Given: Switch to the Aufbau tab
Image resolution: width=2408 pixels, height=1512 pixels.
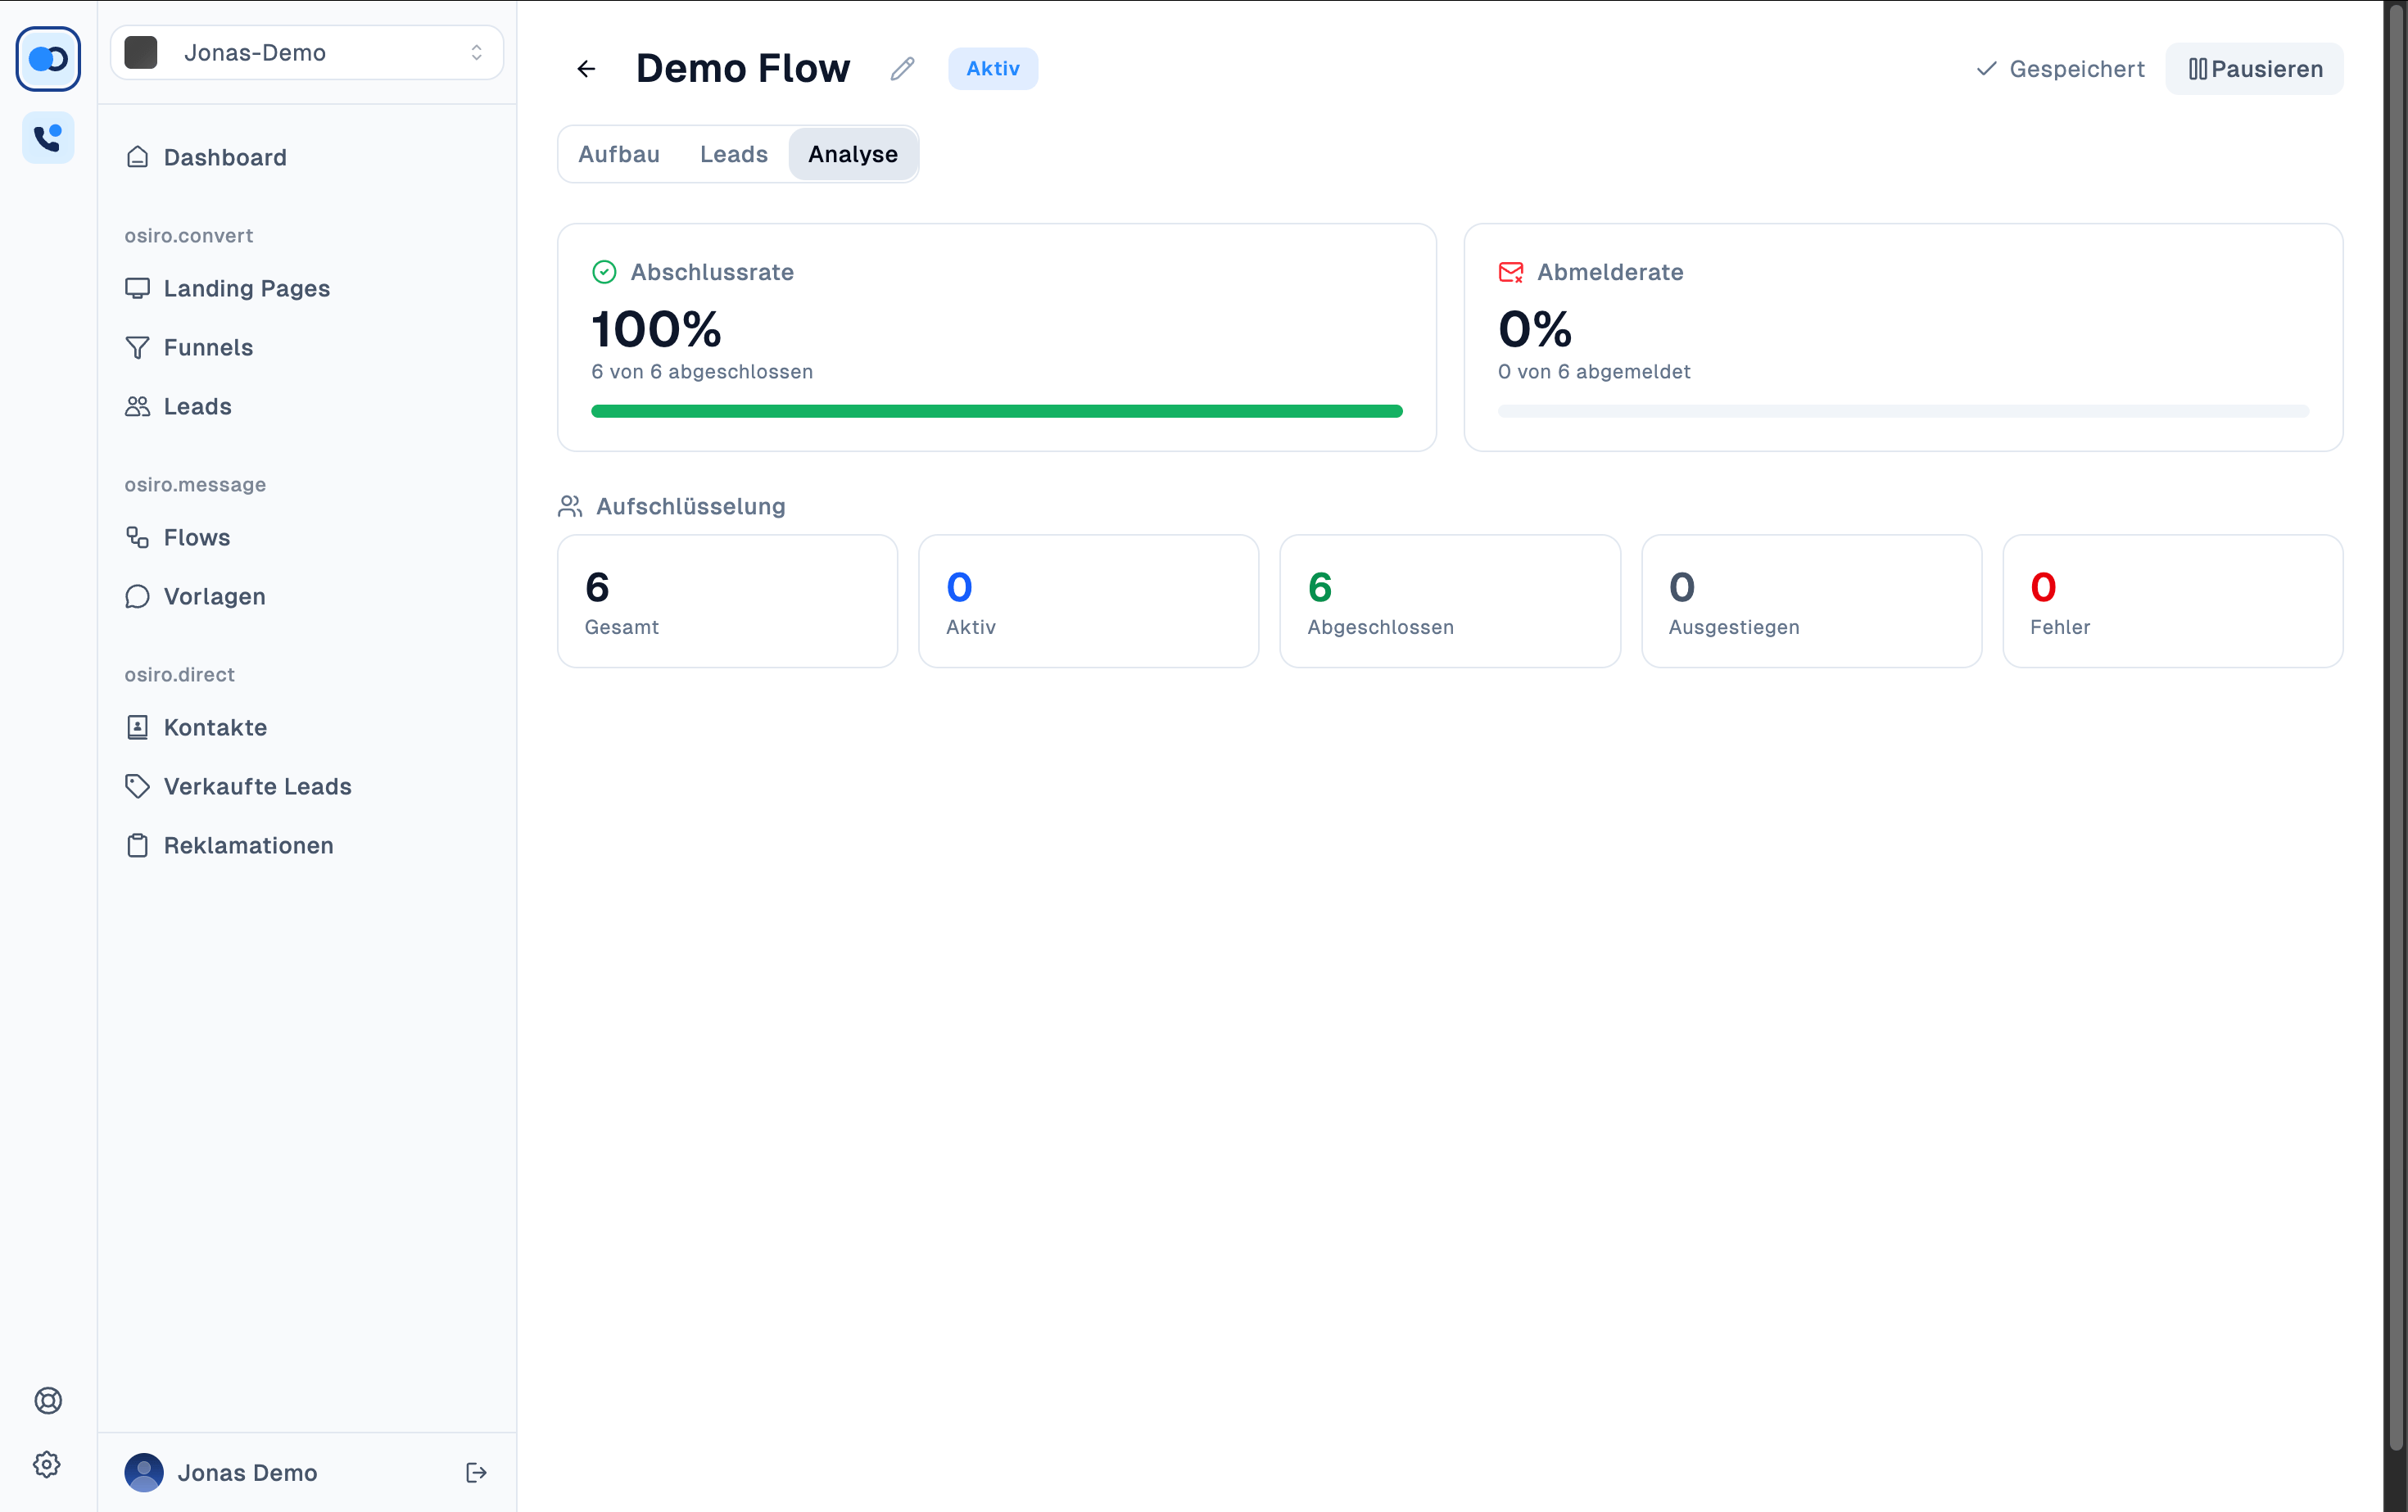Looking at the screenshot, I should (619, 154).
